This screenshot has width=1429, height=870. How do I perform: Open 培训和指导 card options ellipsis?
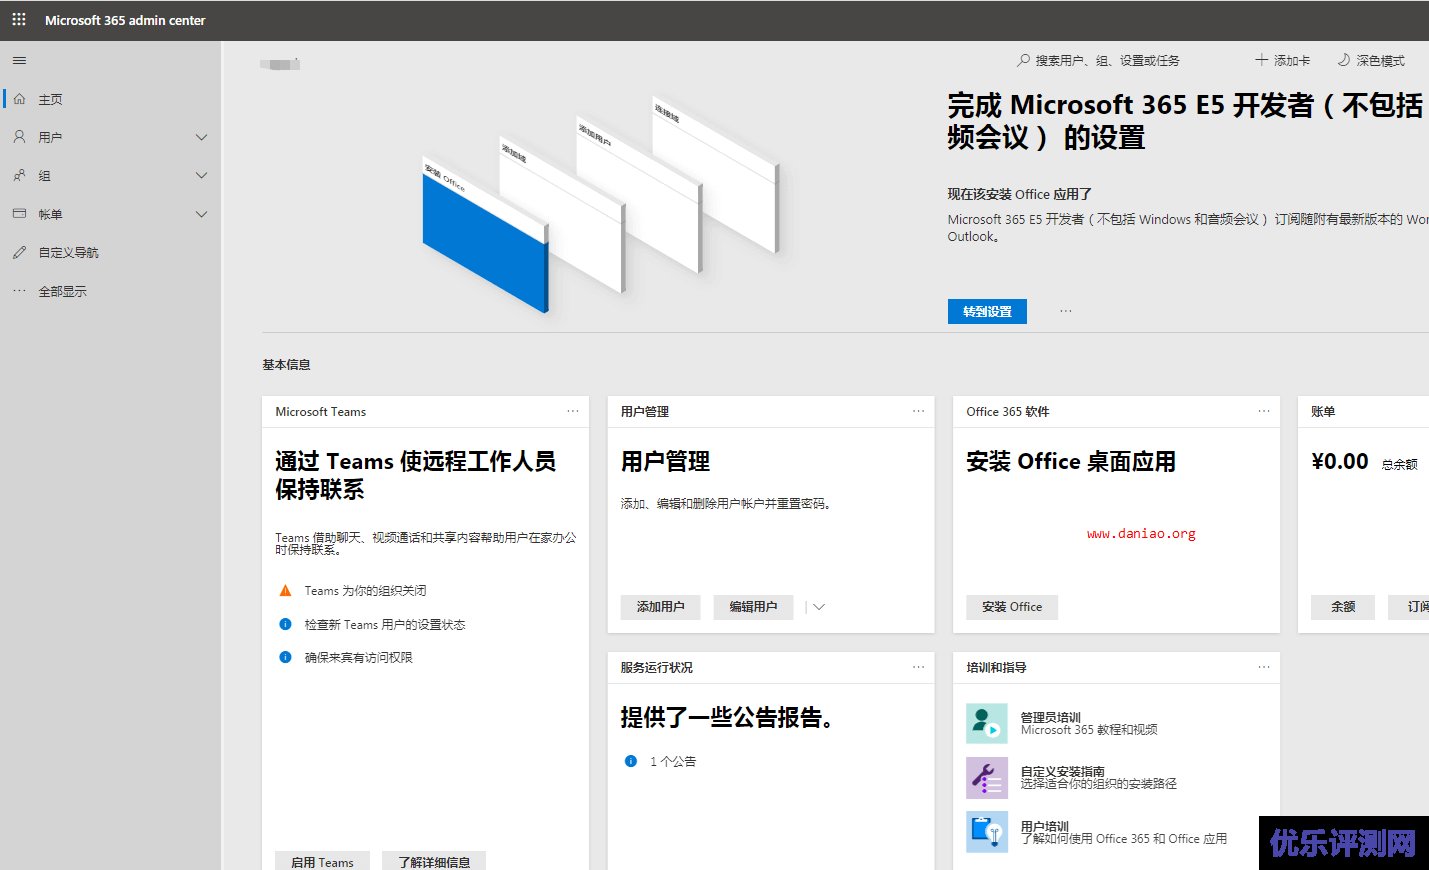point(1264,667)
